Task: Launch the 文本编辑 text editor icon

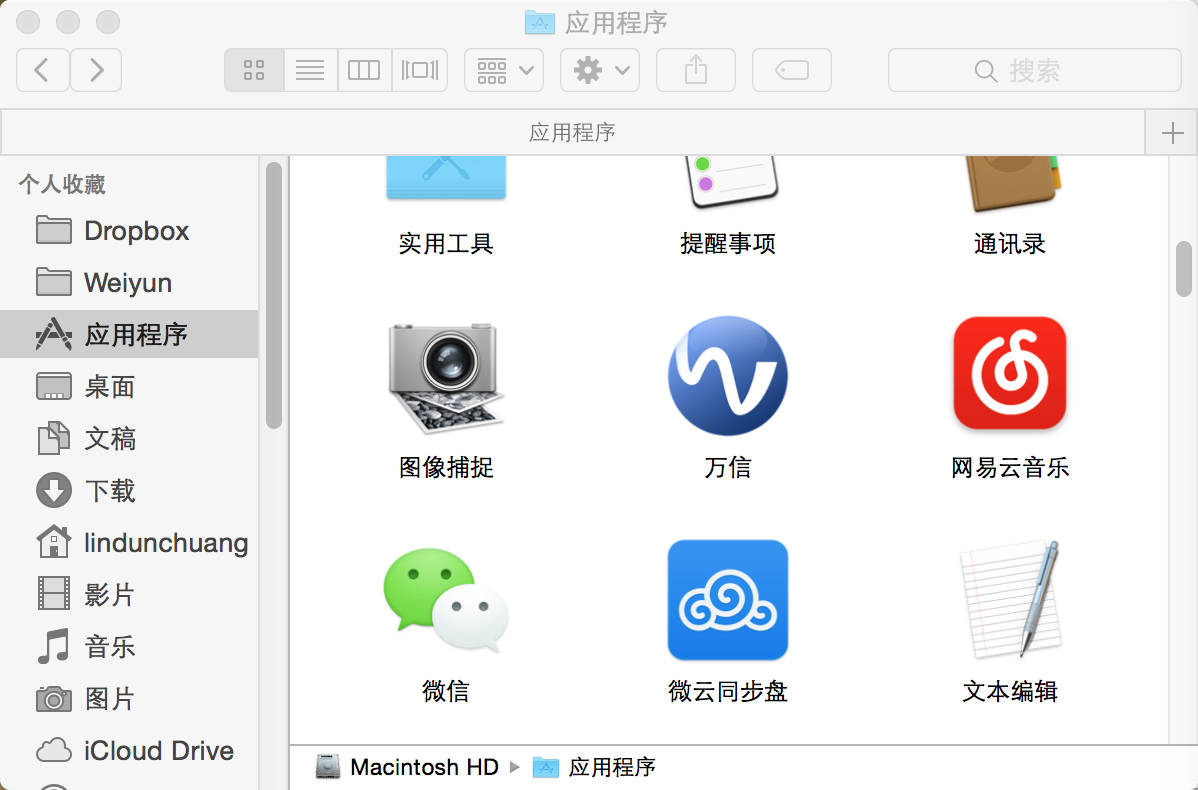Action: [x=1009, y=600]
